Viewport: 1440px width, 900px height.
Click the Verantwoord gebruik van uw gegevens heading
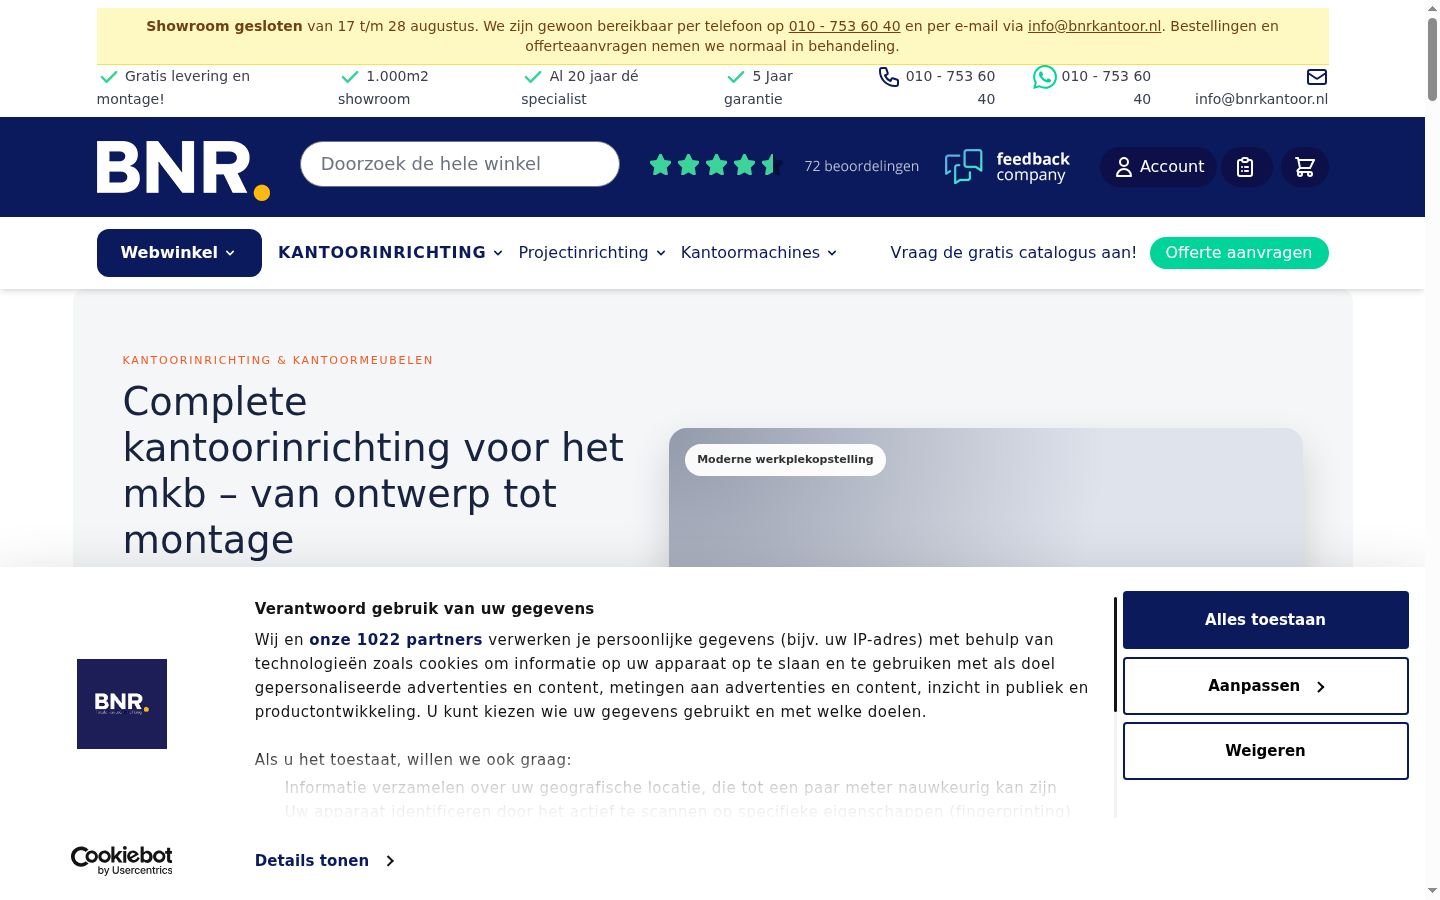[x=424, y=609]
